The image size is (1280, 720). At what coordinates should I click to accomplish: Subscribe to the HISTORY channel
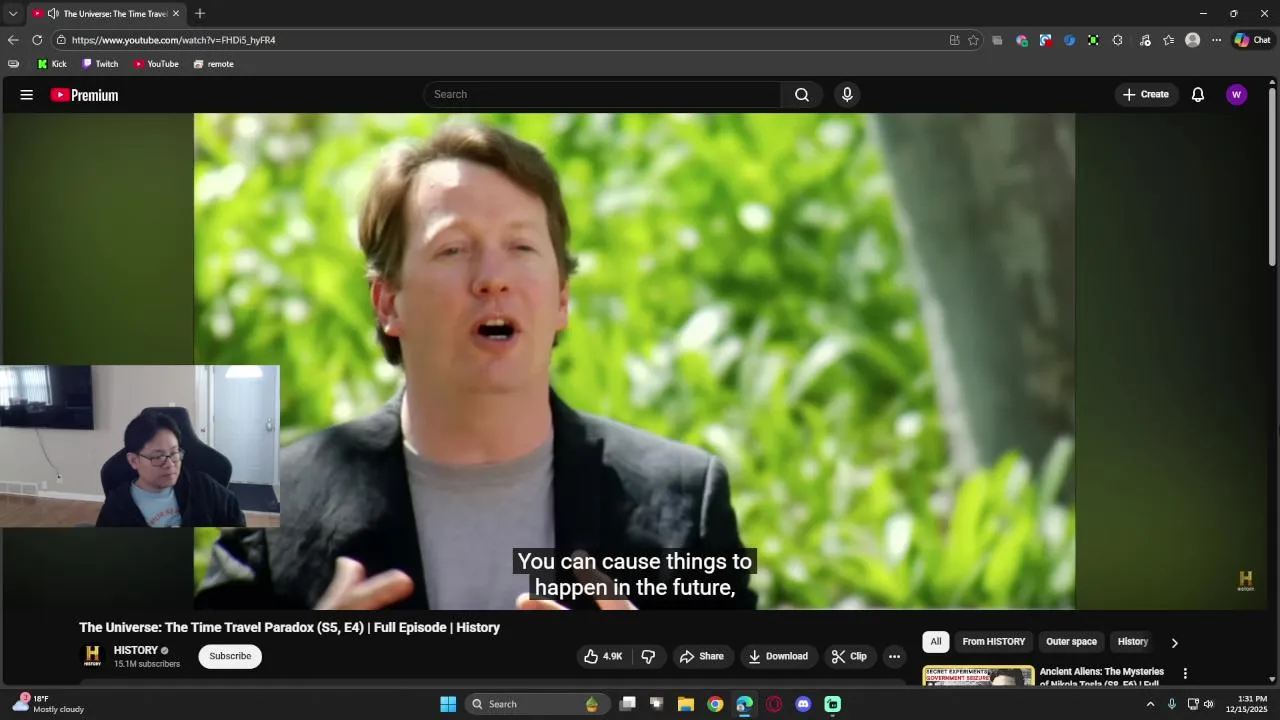click(230, 656)
